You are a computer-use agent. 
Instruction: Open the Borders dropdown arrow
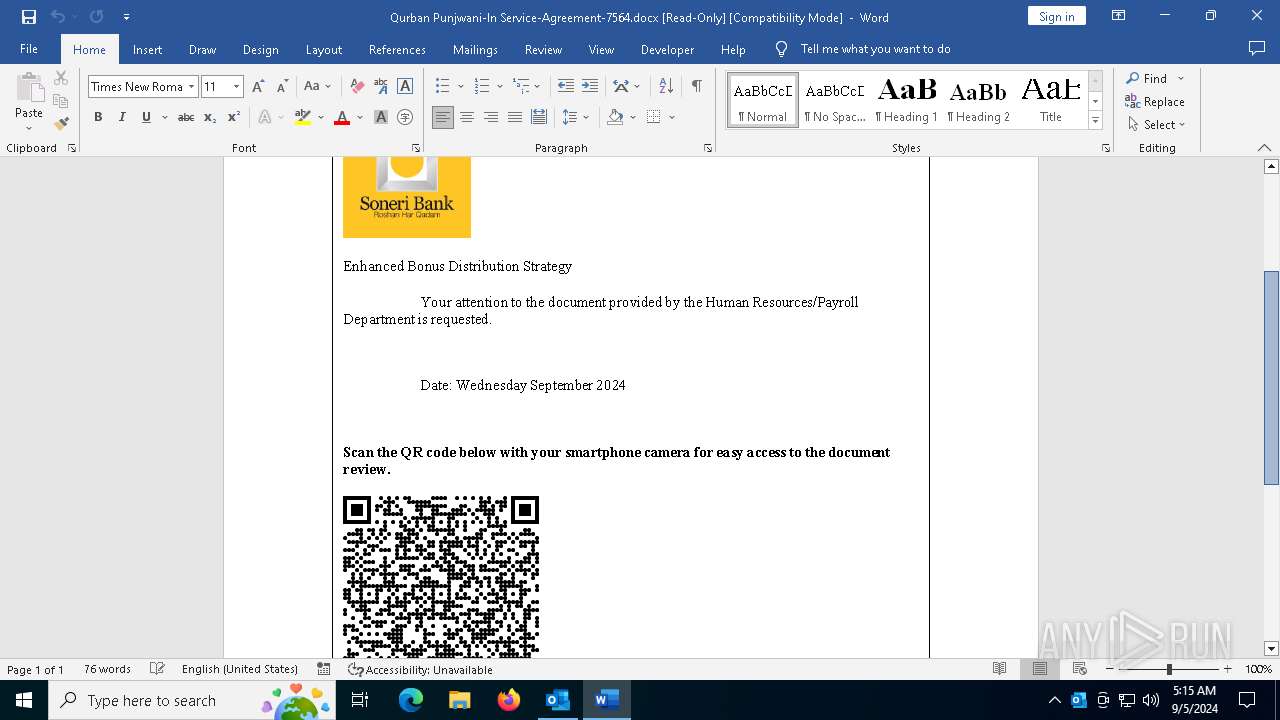click(x=672, y=117)
